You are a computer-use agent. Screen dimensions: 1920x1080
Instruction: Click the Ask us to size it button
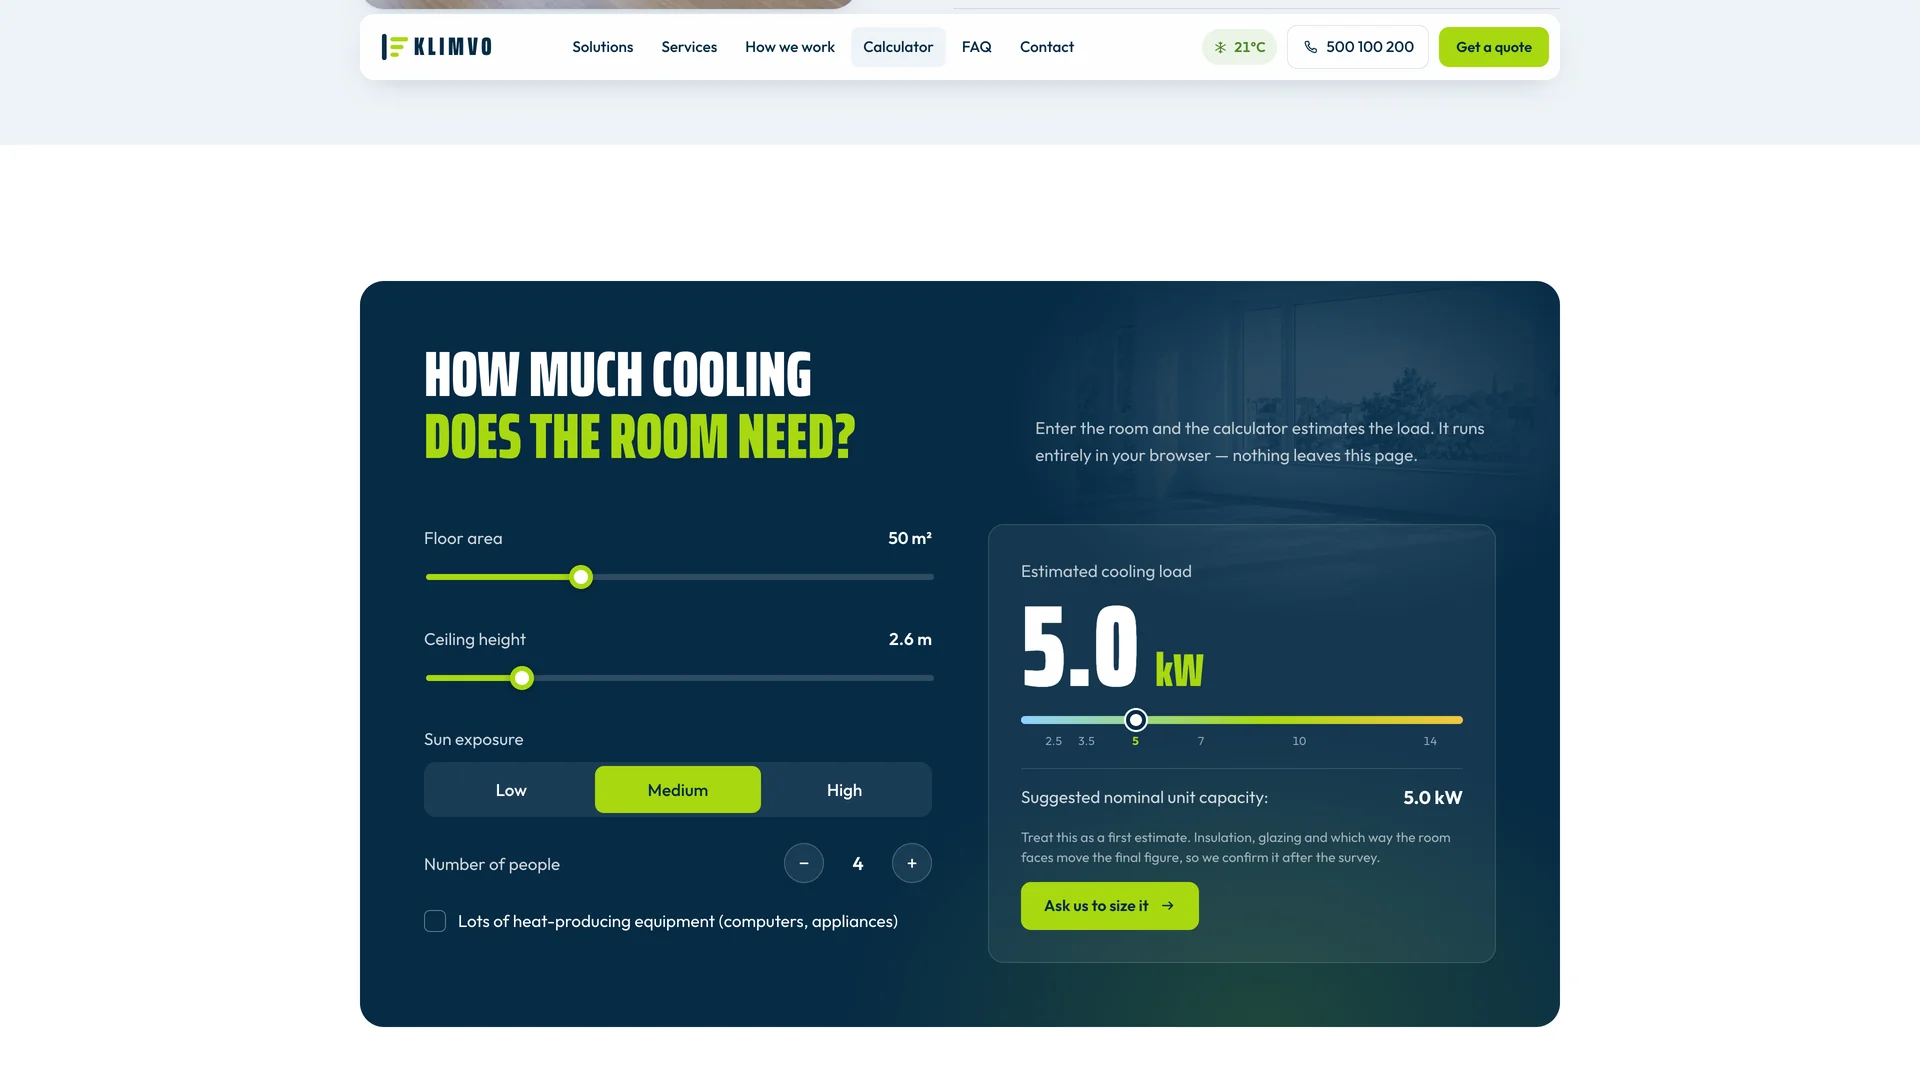[1109, 906]
